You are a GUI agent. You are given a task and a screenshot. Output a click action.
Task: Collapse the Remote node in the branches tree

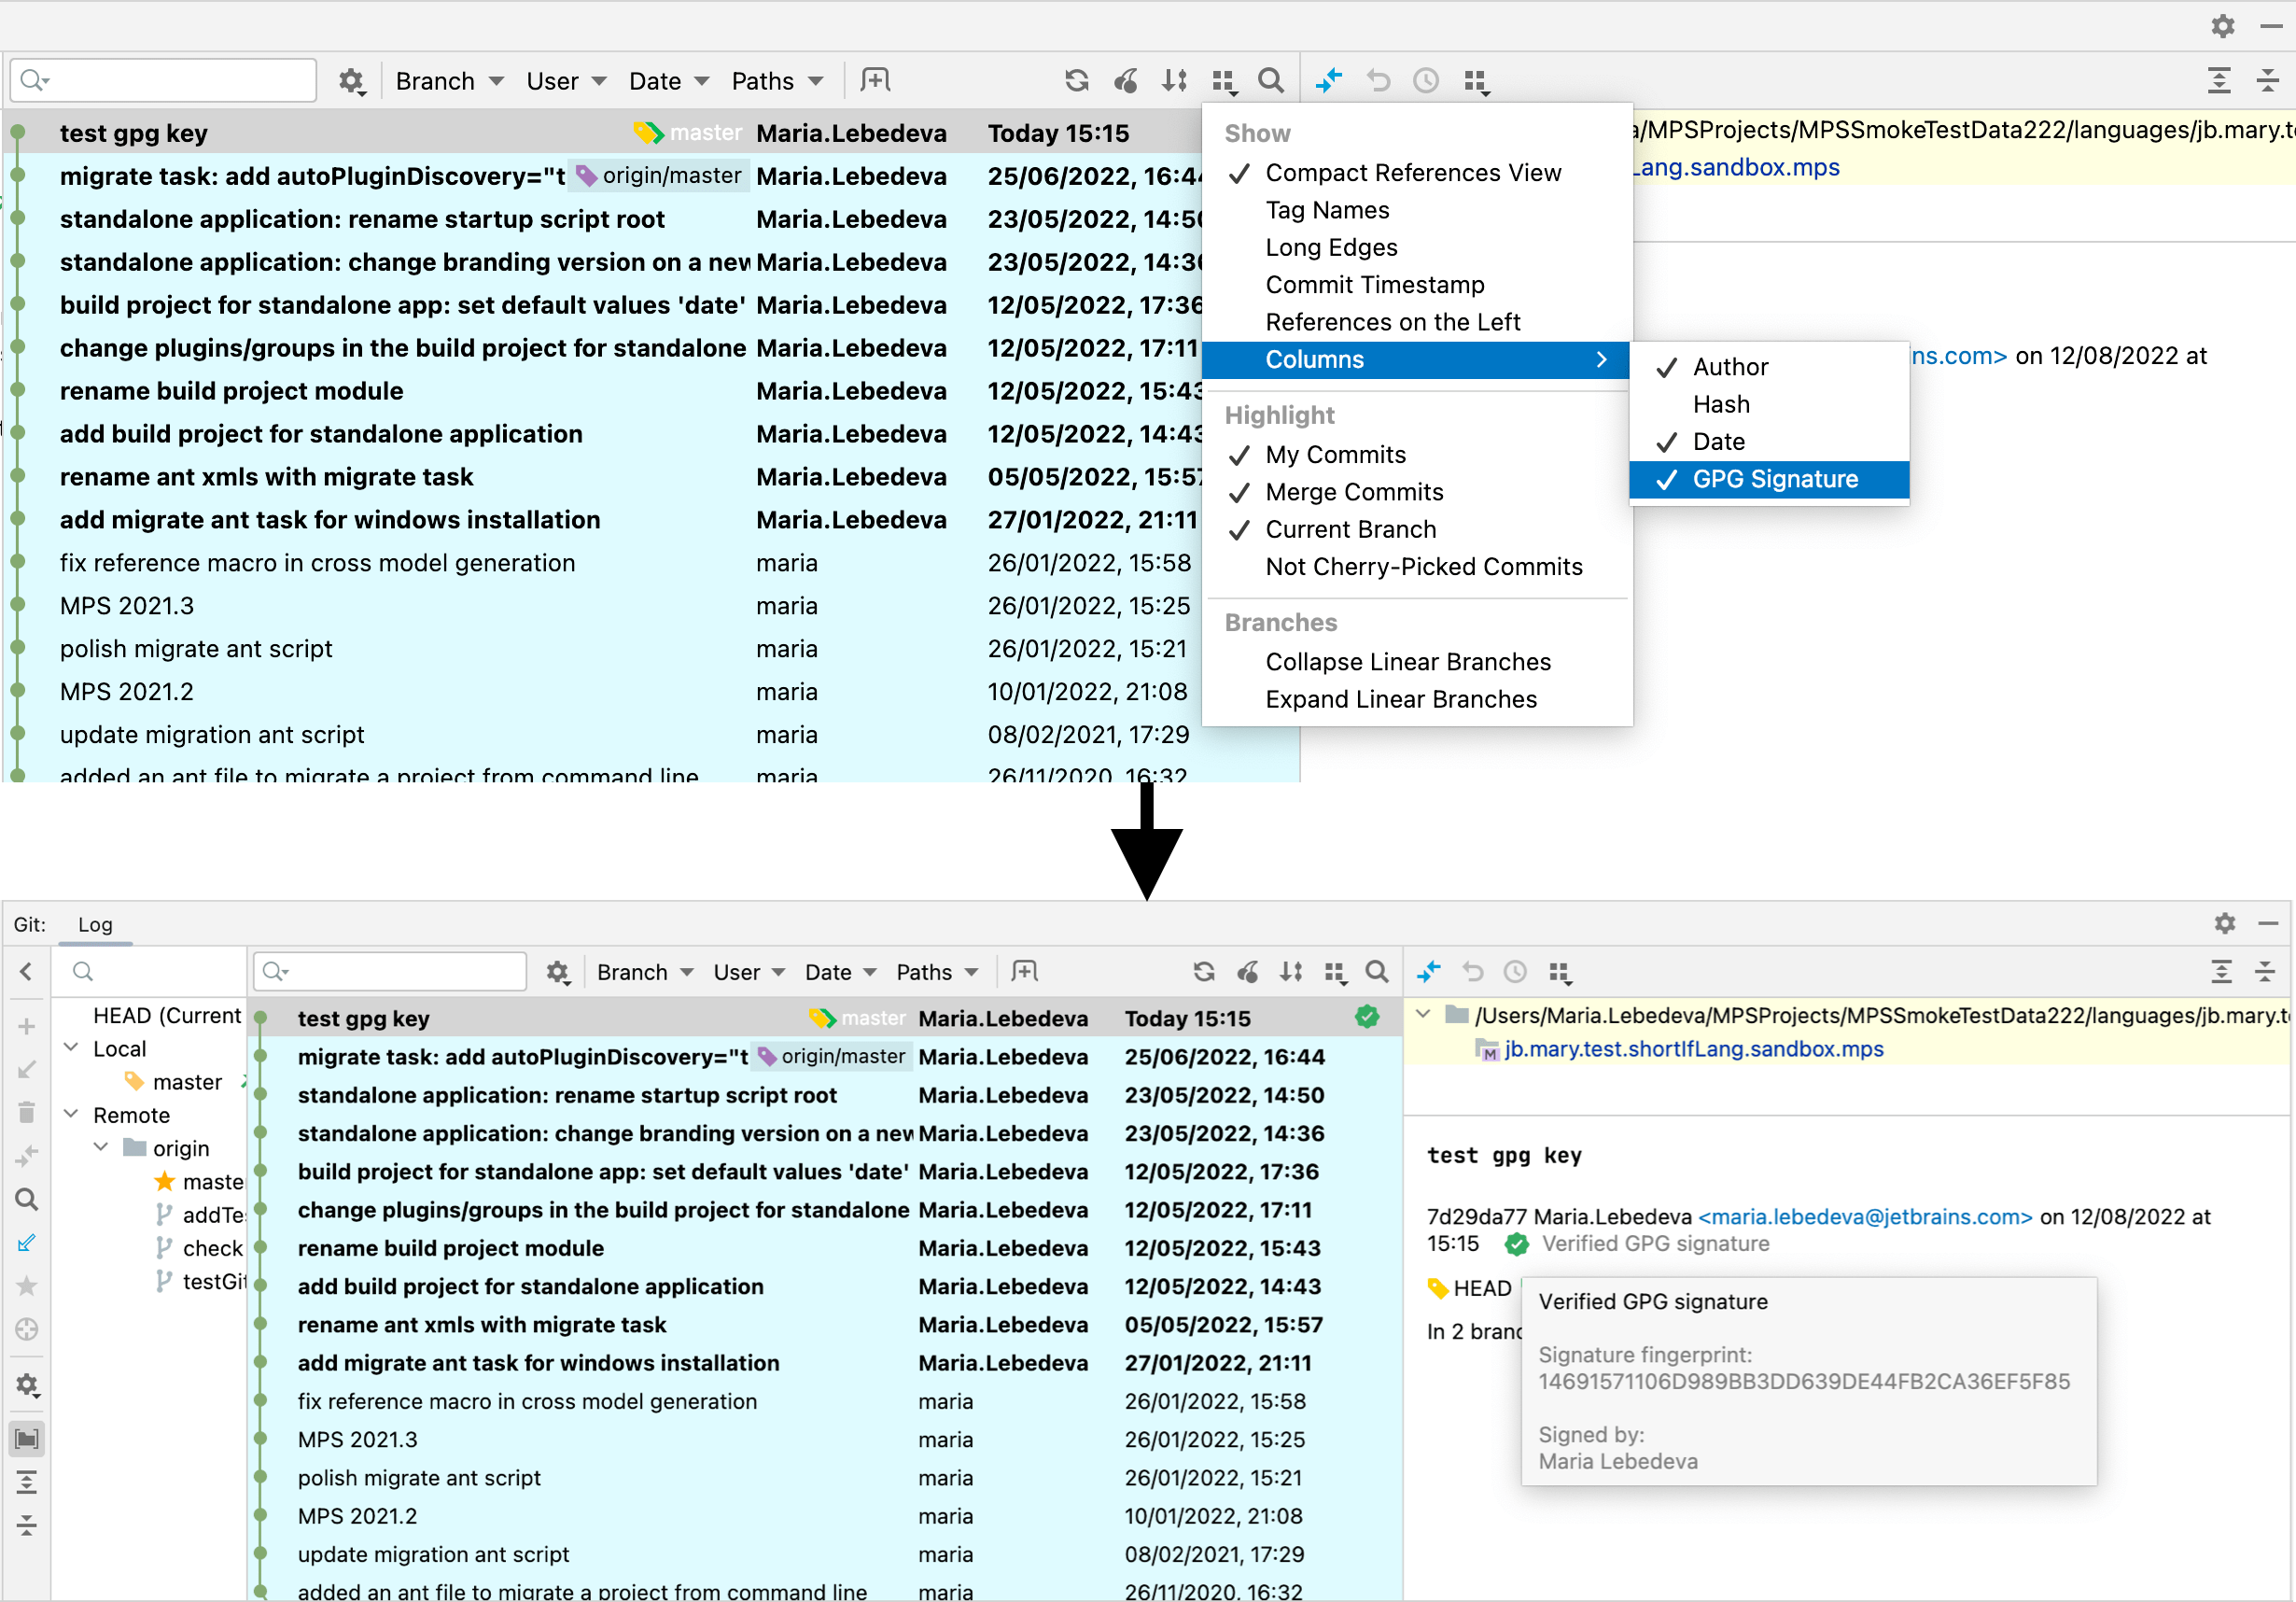tap(72, 1114)
